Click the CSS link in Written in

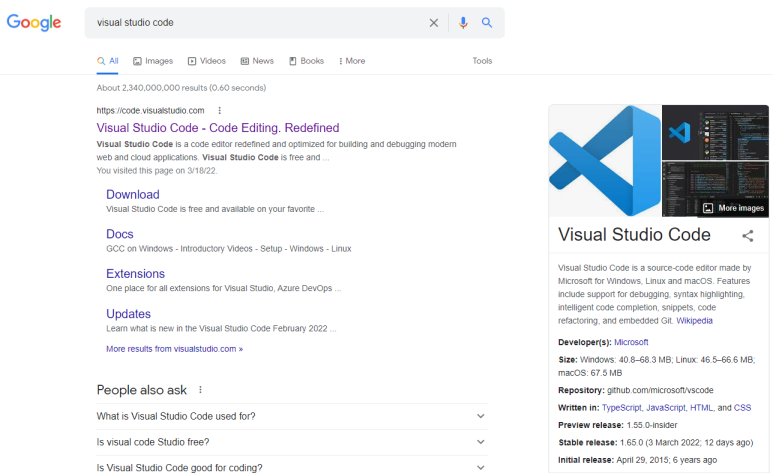(742, 408)
